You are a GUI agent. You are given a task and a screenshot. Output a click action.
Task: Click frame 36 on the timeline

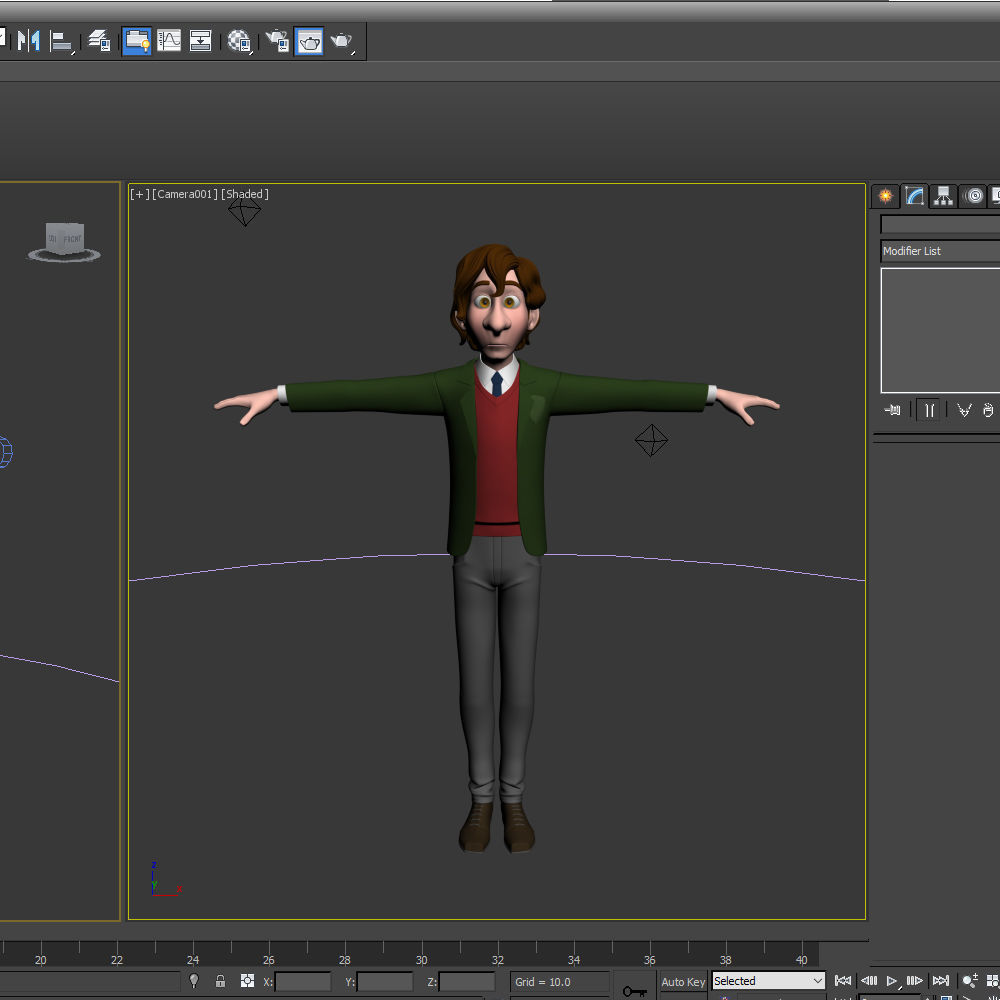[649, 960]
